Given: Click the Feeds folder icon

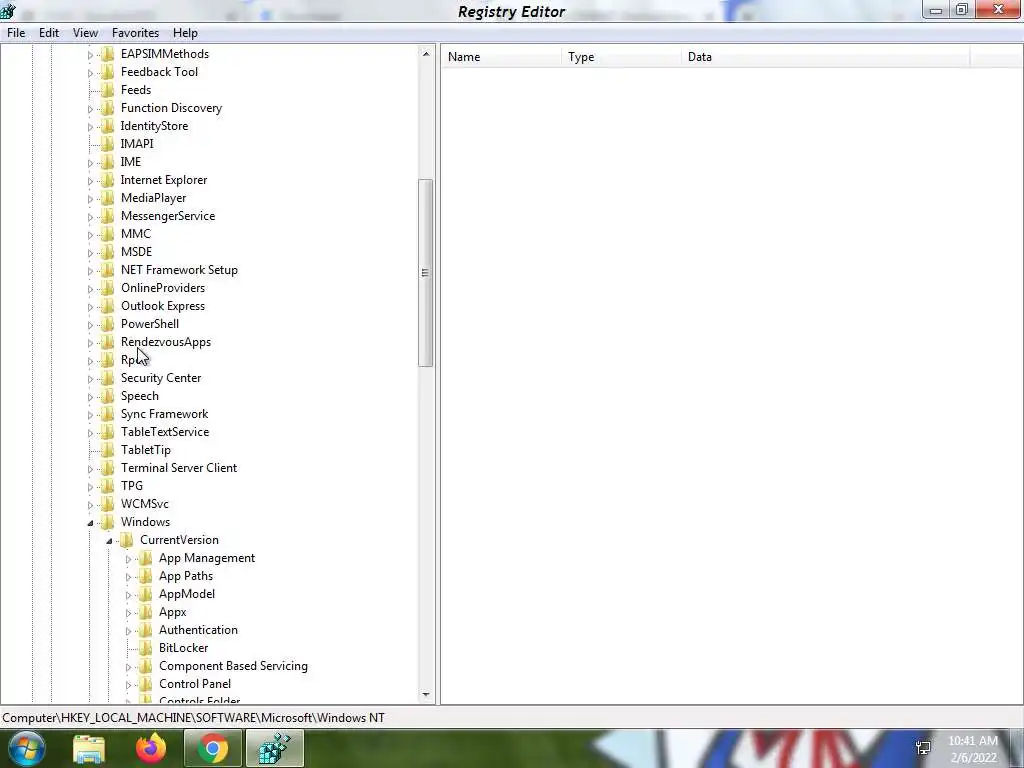Looking at the screenshot, I should (x=108, y=90).
